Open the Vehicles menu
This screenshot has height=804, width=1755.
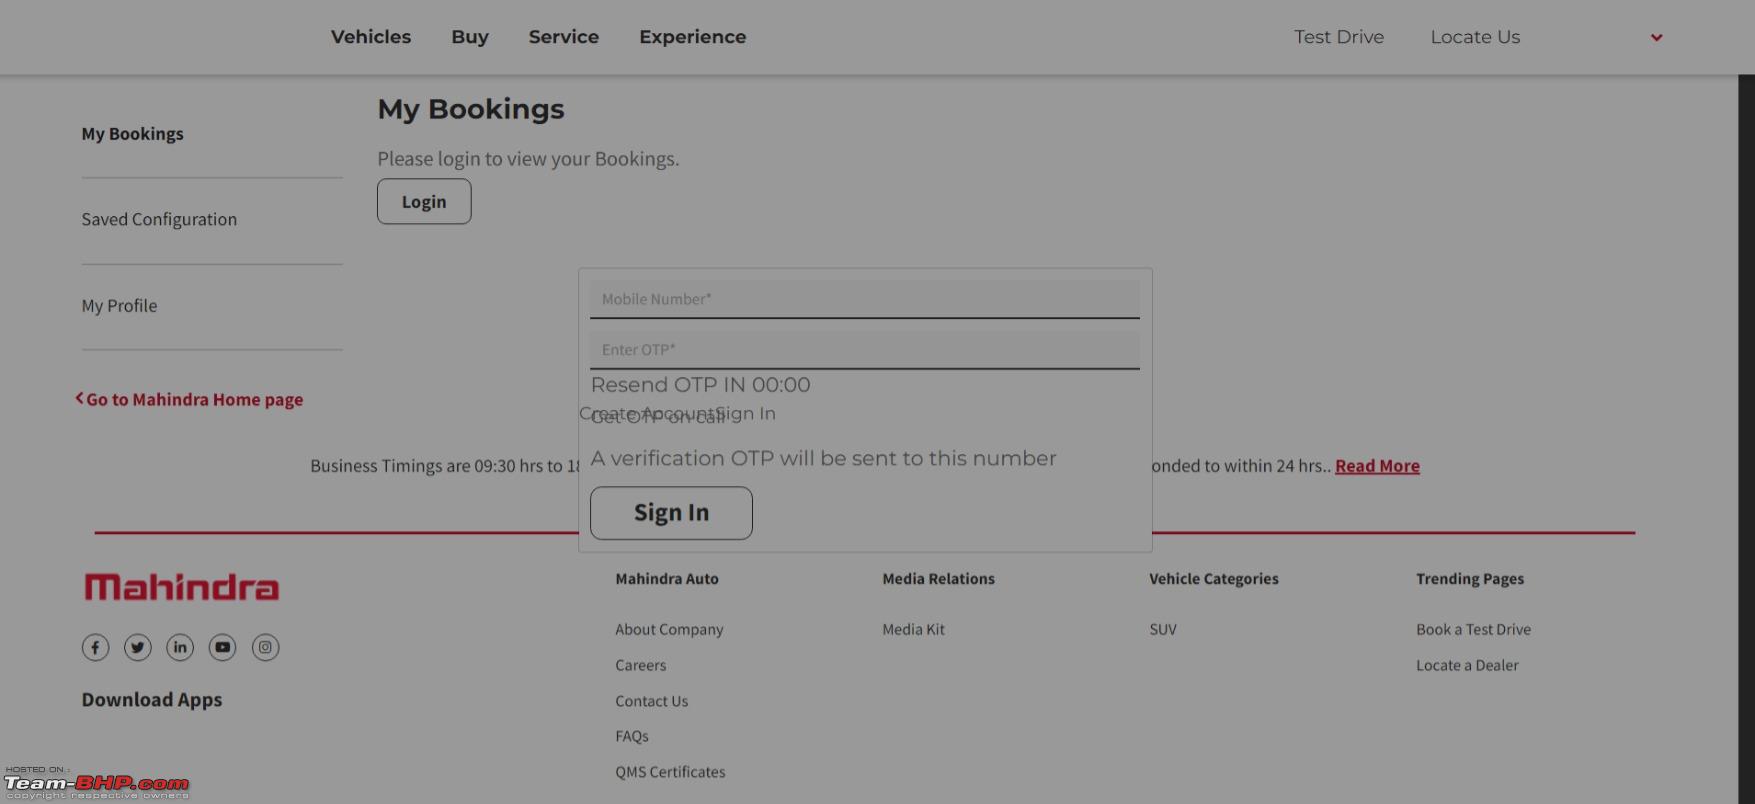tap(371, 37)
